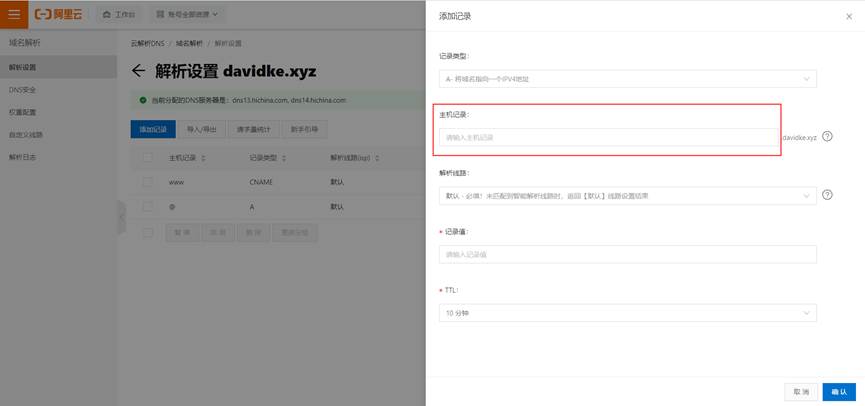Screen dimensions: 865x406
Task: Focus the 主机记录 input field
Action: point(608,137)
